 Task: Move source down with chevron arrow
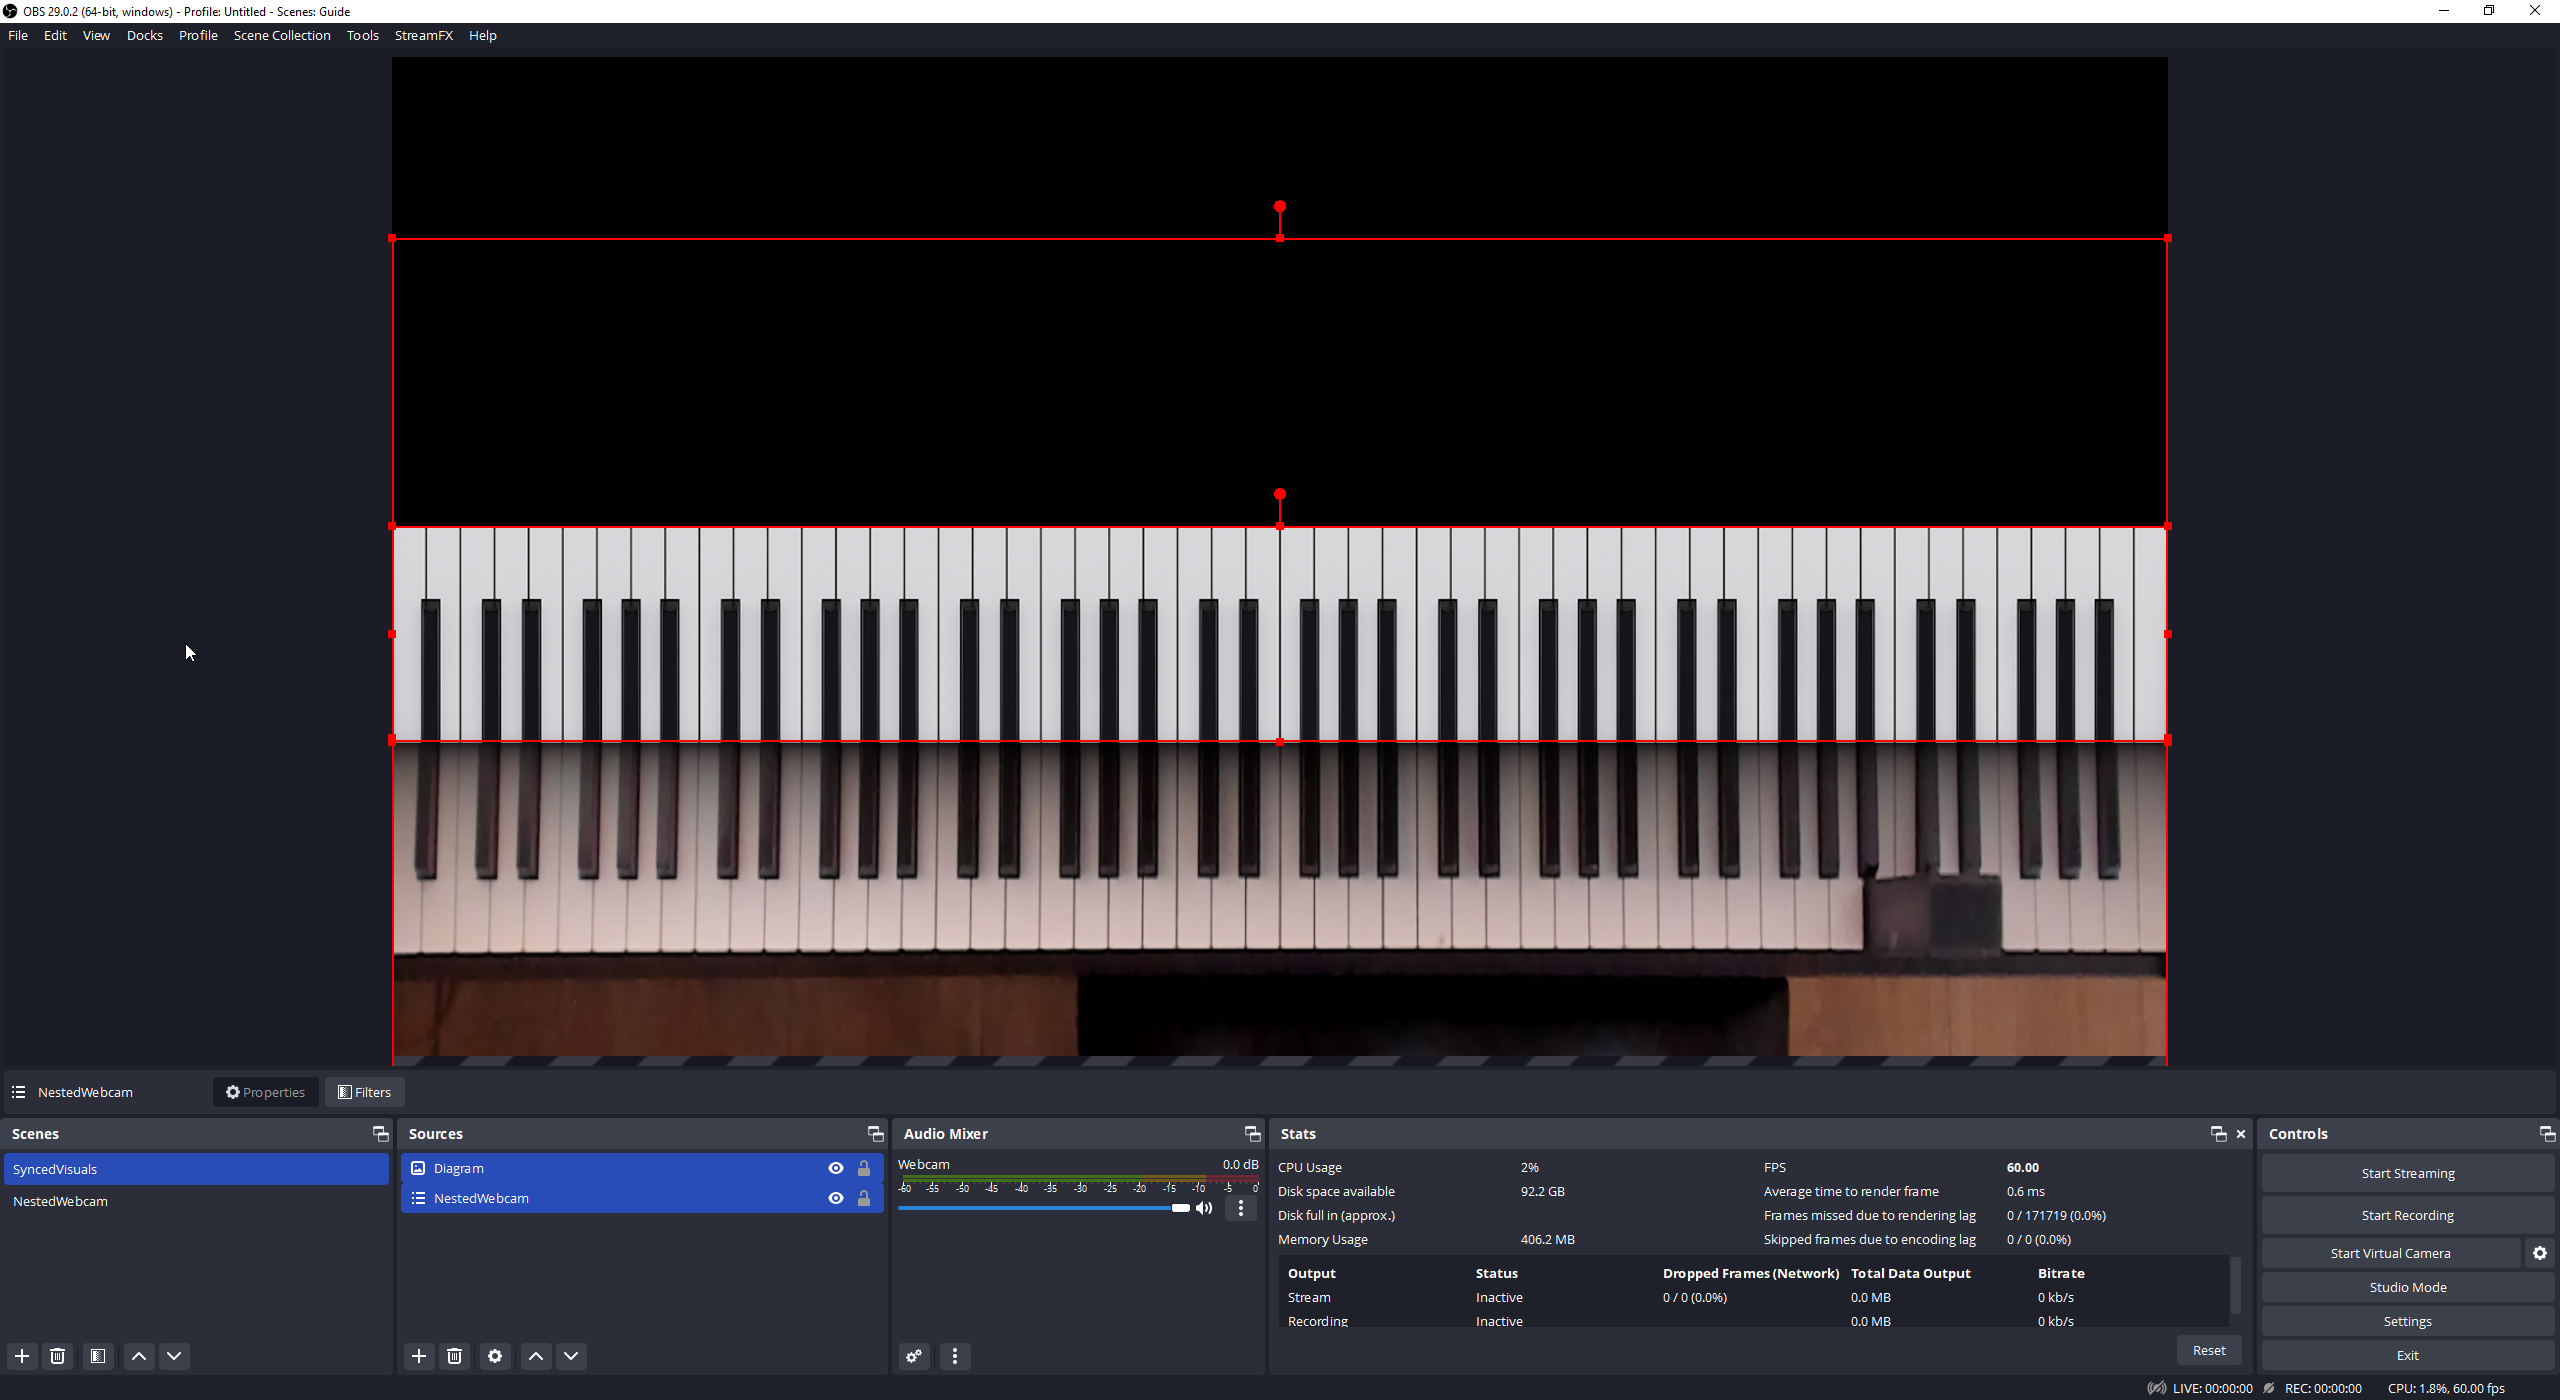click(x=571, y=1356)
